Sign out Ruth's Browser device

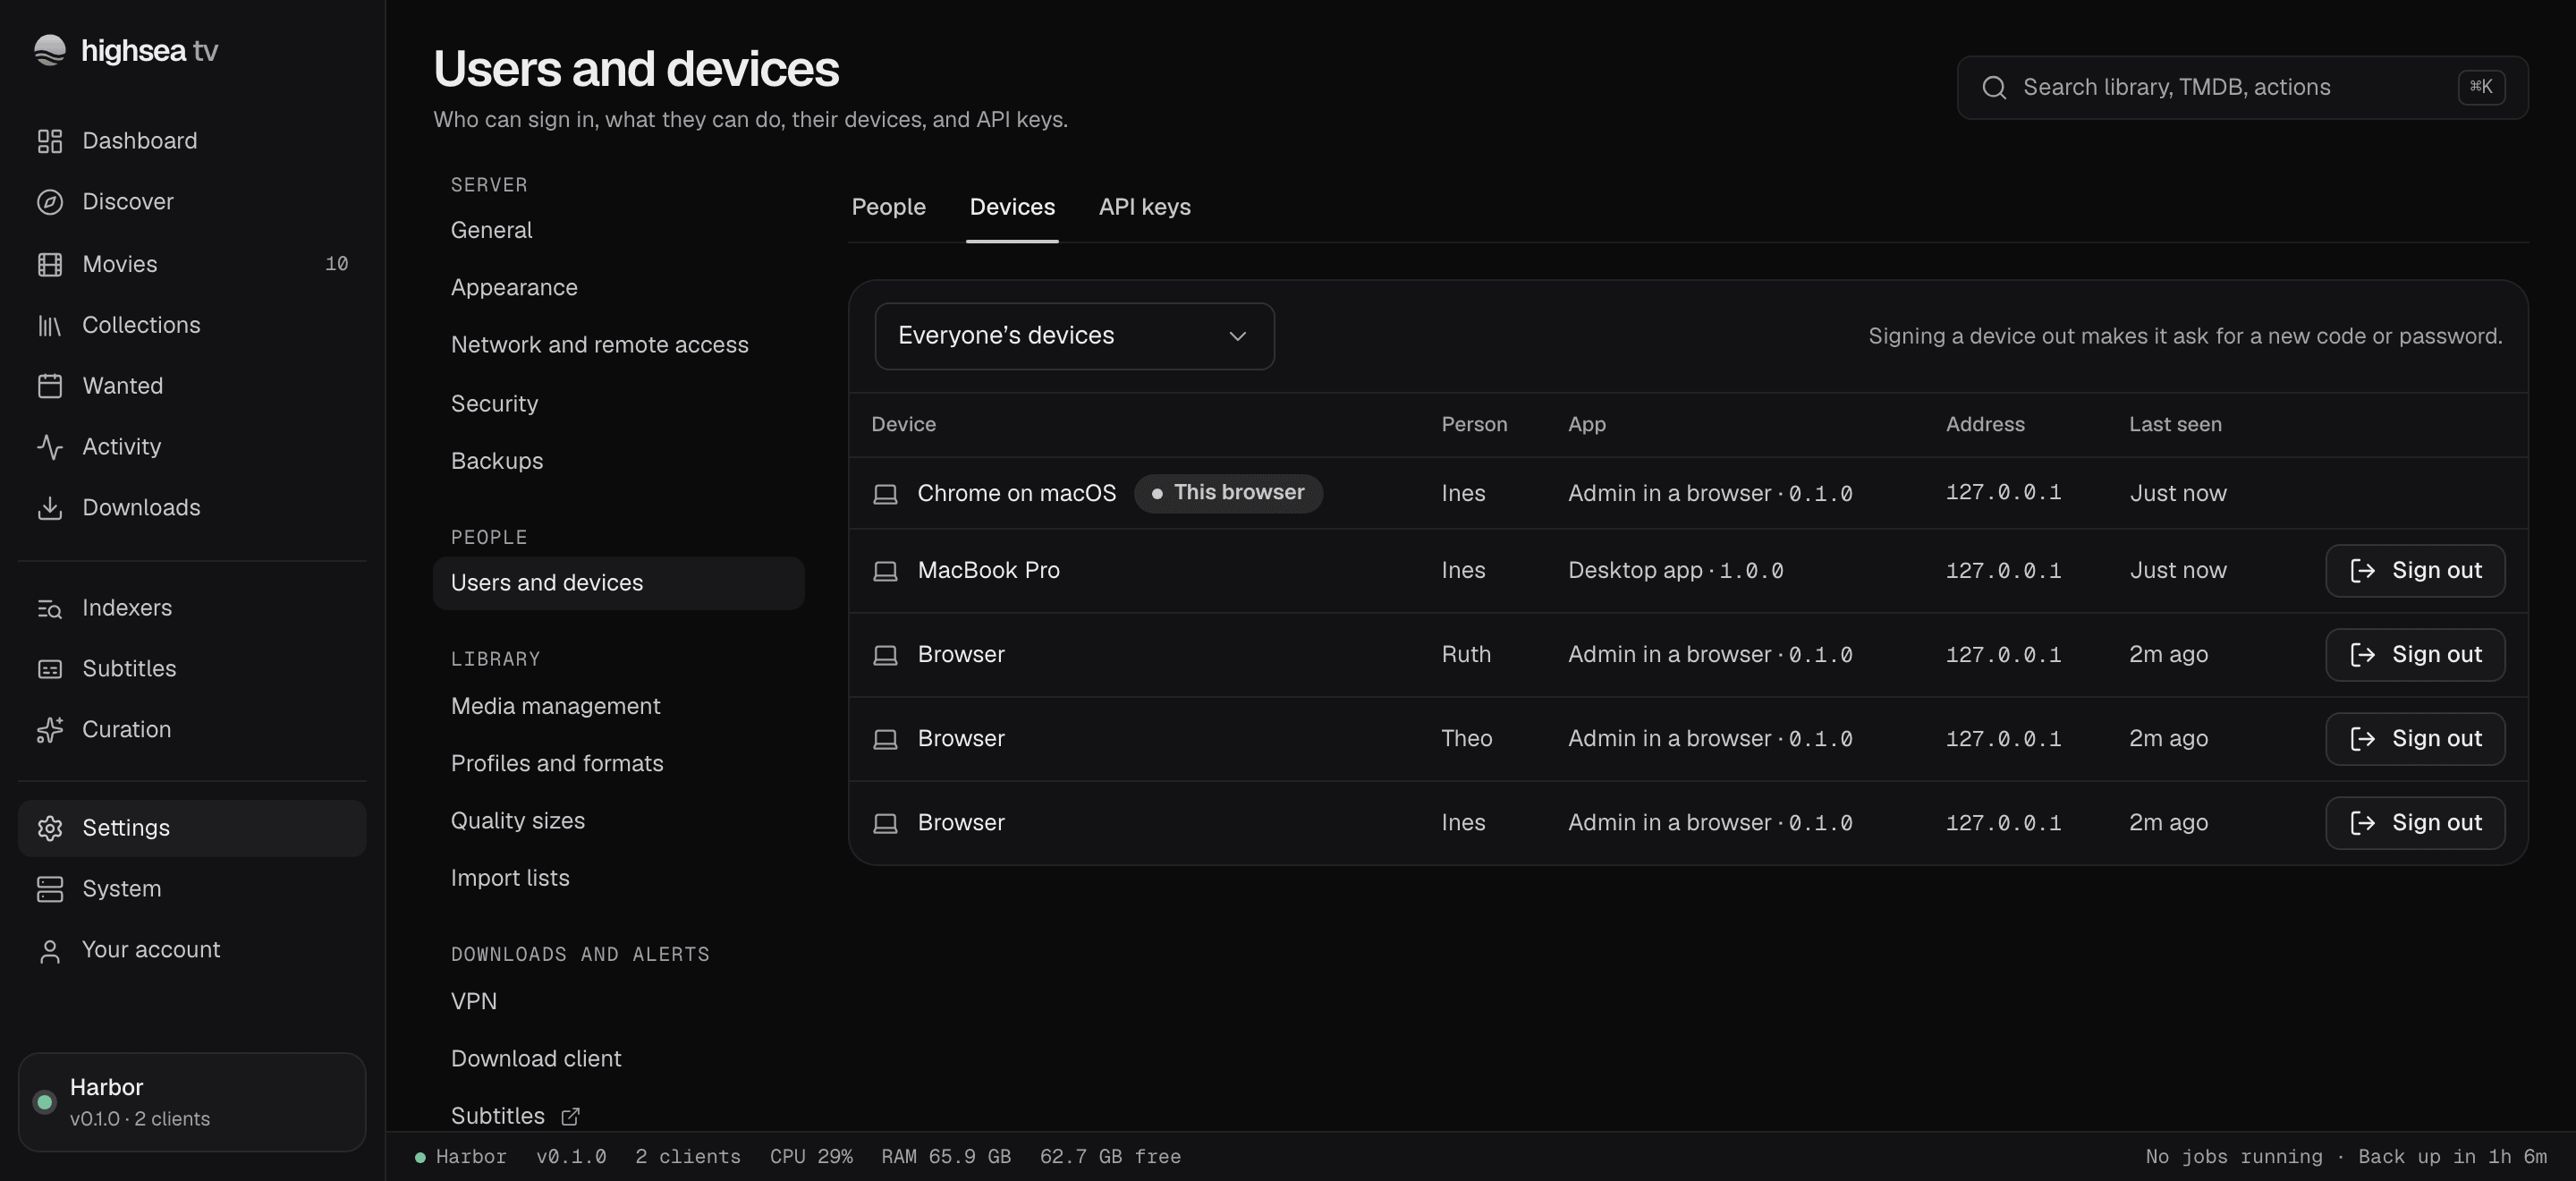[2415, 654]
